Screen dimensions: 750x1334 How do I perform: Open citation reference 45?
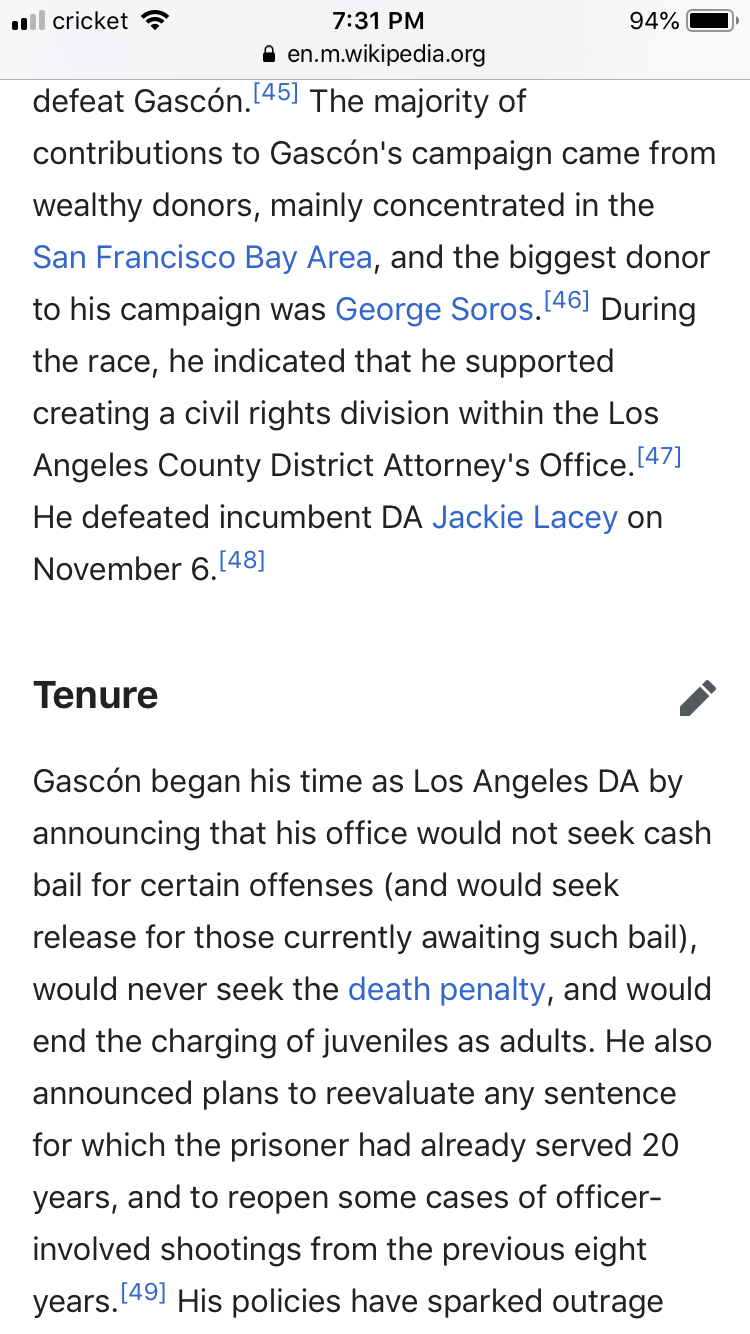(x=276, y=94)
